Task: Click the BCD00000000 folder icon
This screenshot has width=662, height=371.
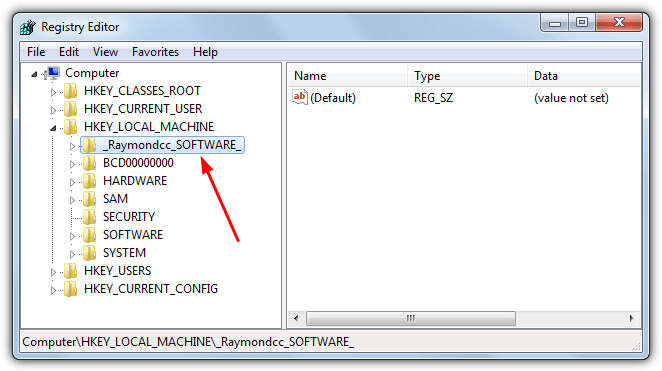Action: [89, 163]
